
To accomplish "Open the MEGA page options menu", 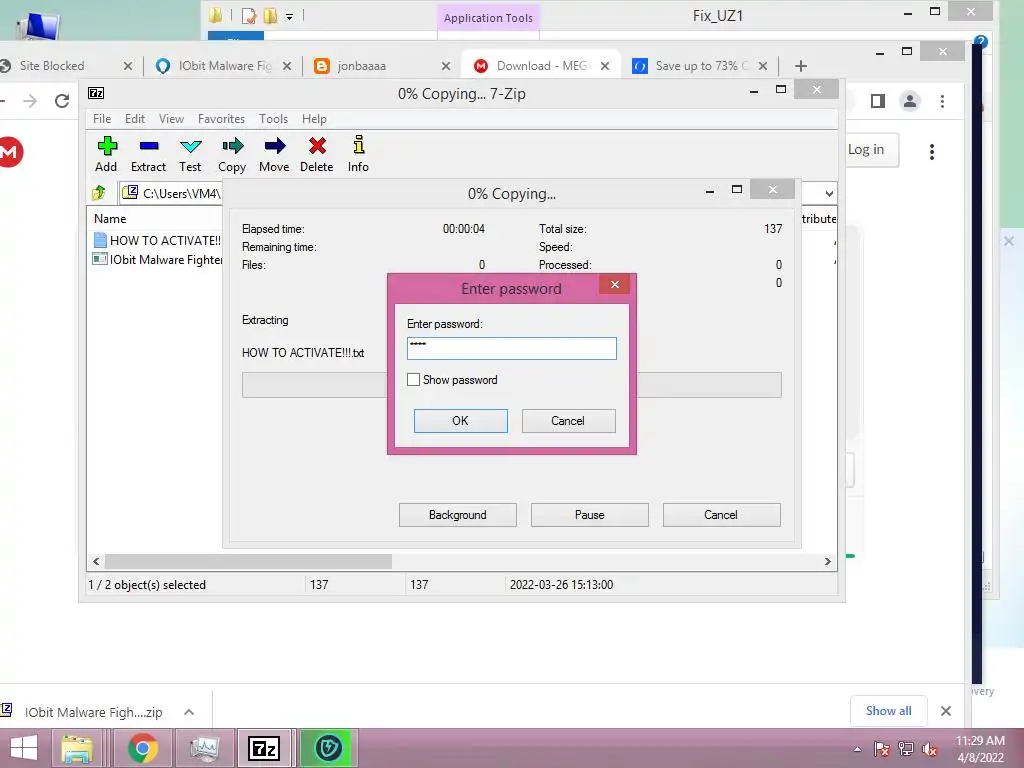I will coord(932,152).
